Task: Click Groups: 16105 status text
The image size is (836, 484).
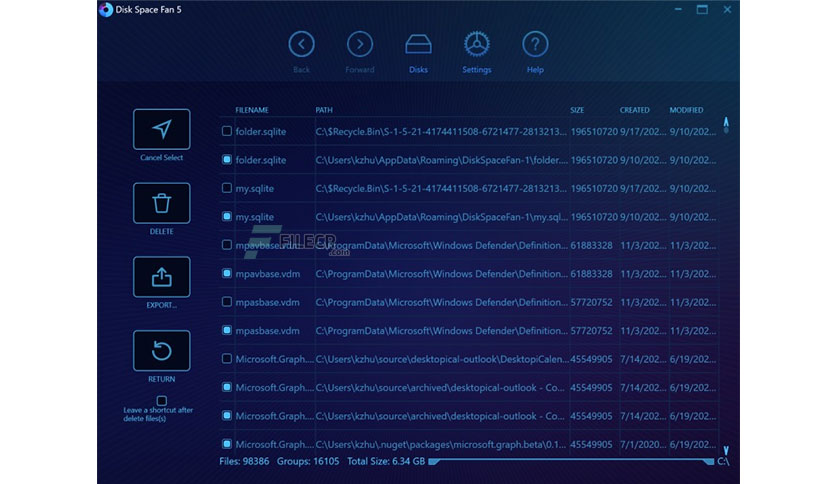Action: (x=308, y=461)
